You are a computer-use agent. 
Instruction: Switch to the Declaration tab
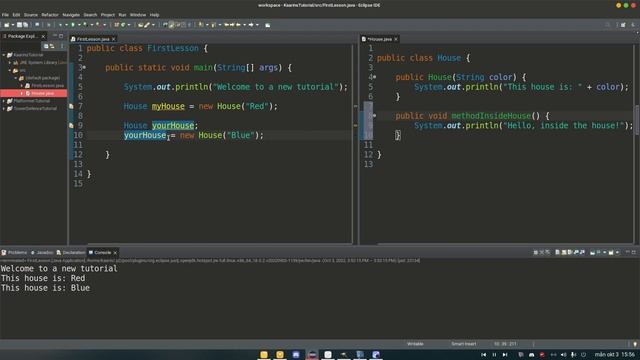click(x=71, y=253)
